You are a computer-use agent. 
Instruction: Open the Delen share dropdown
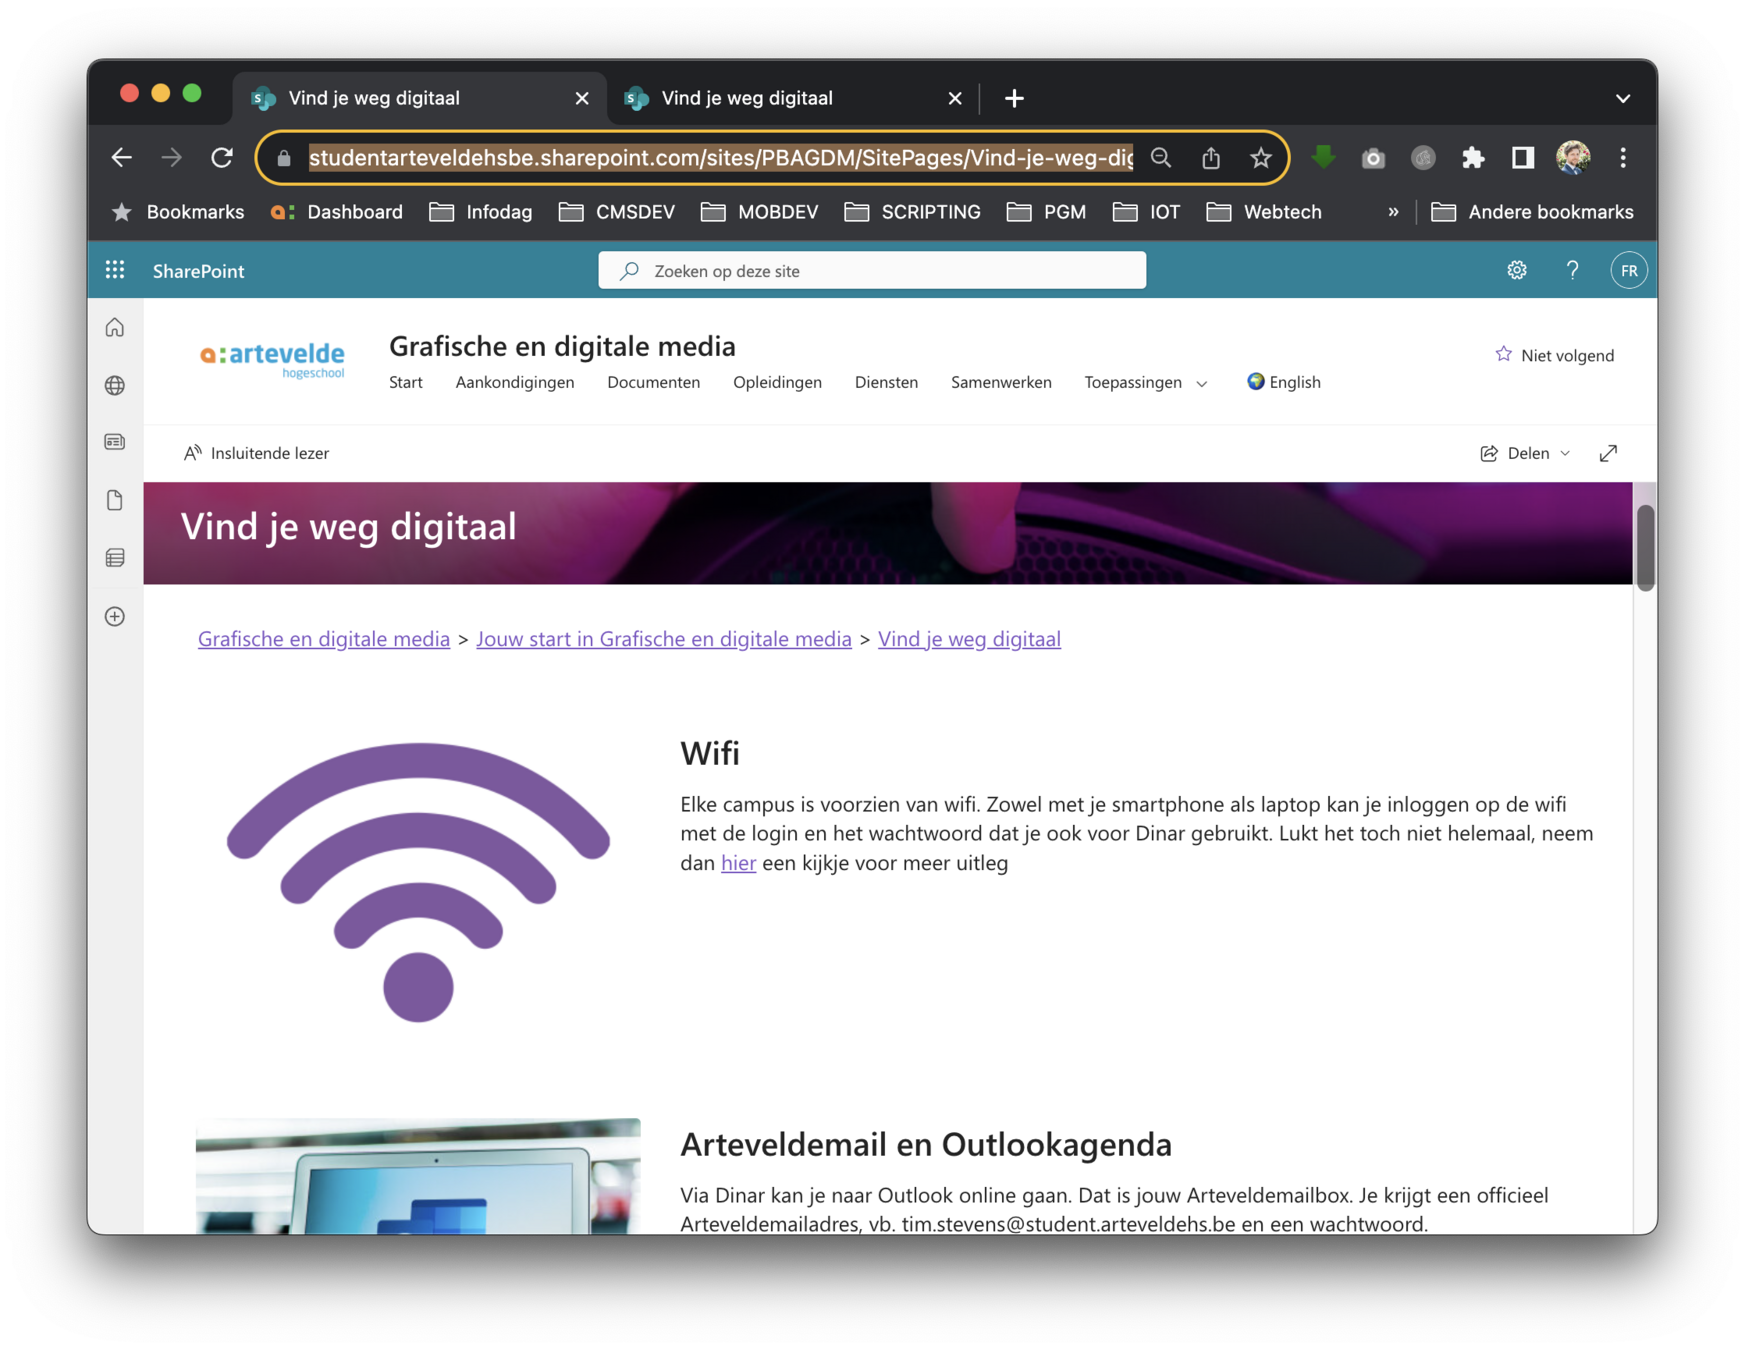click(x=1525, y=453)
